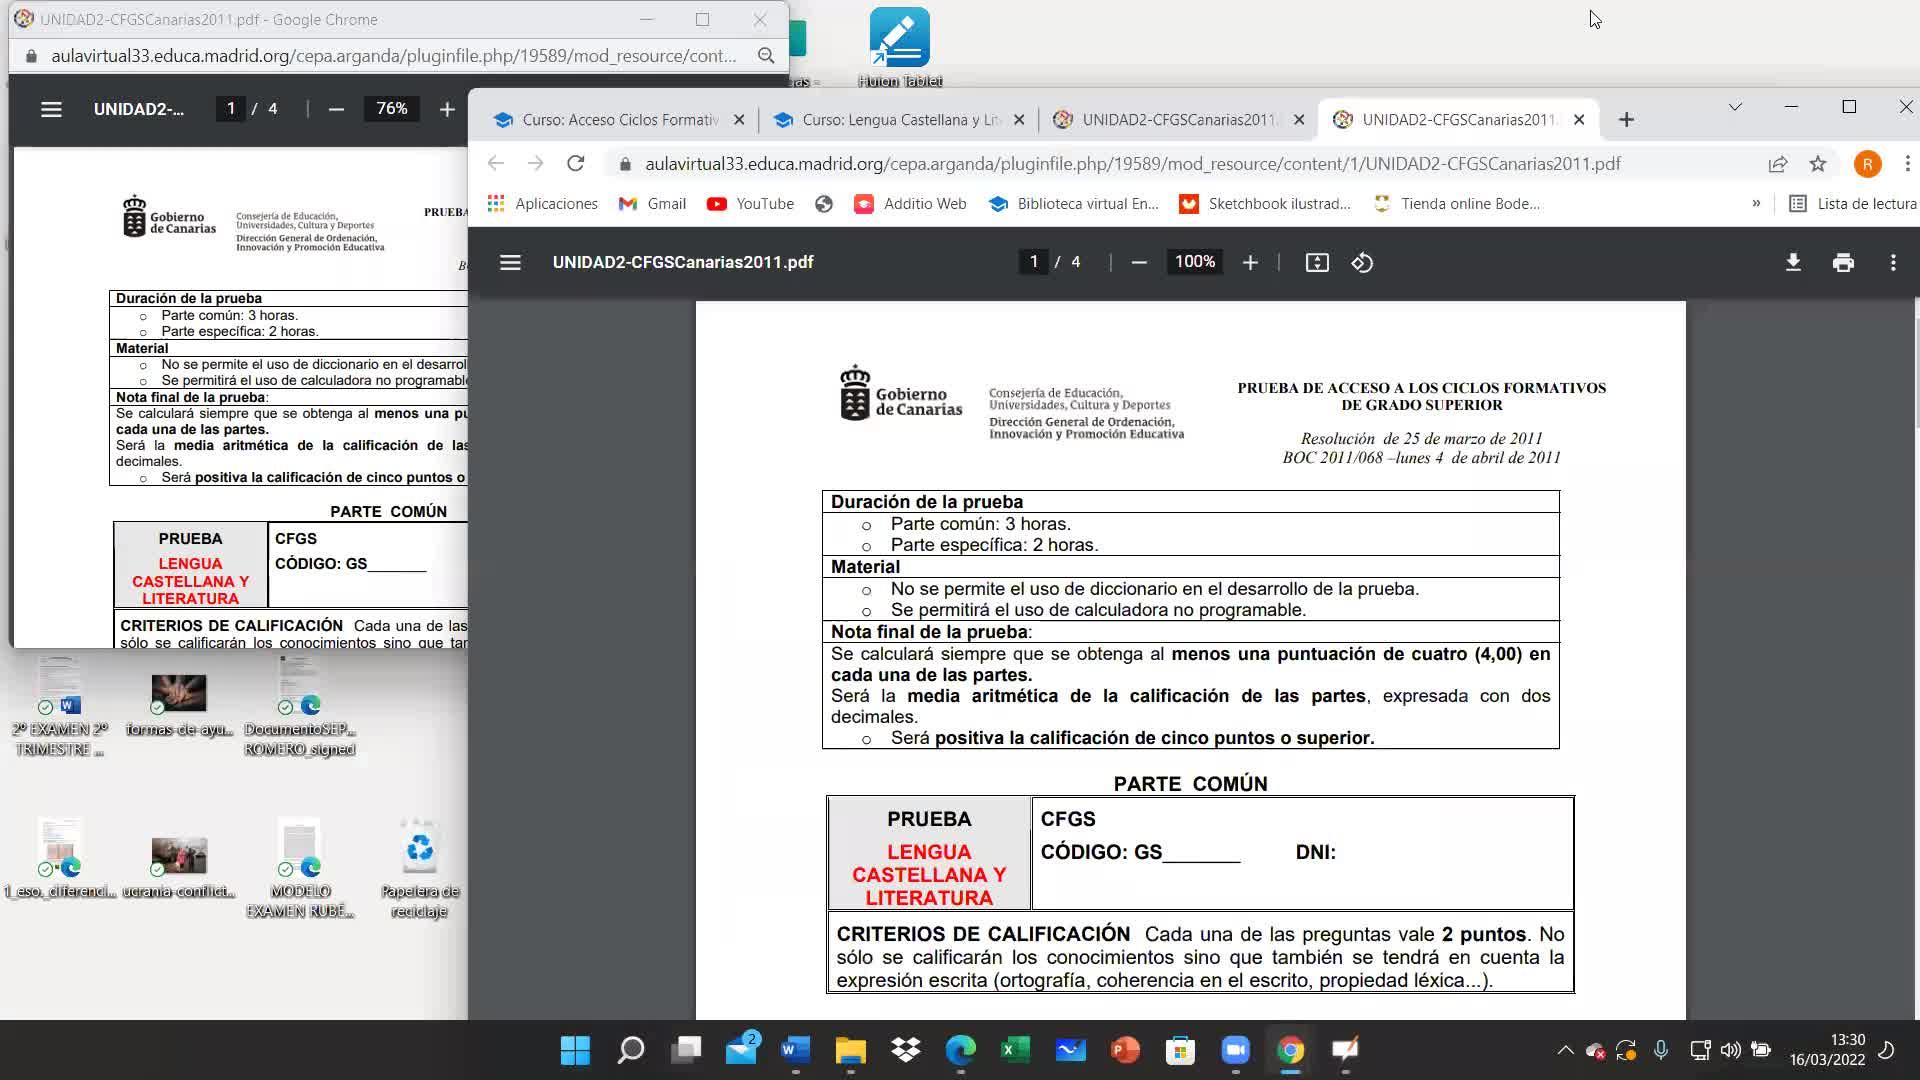Toggle the sidebar in the 76% PDF window
The height and width of the screenshot is (1080, 1920).
[51, 109]
